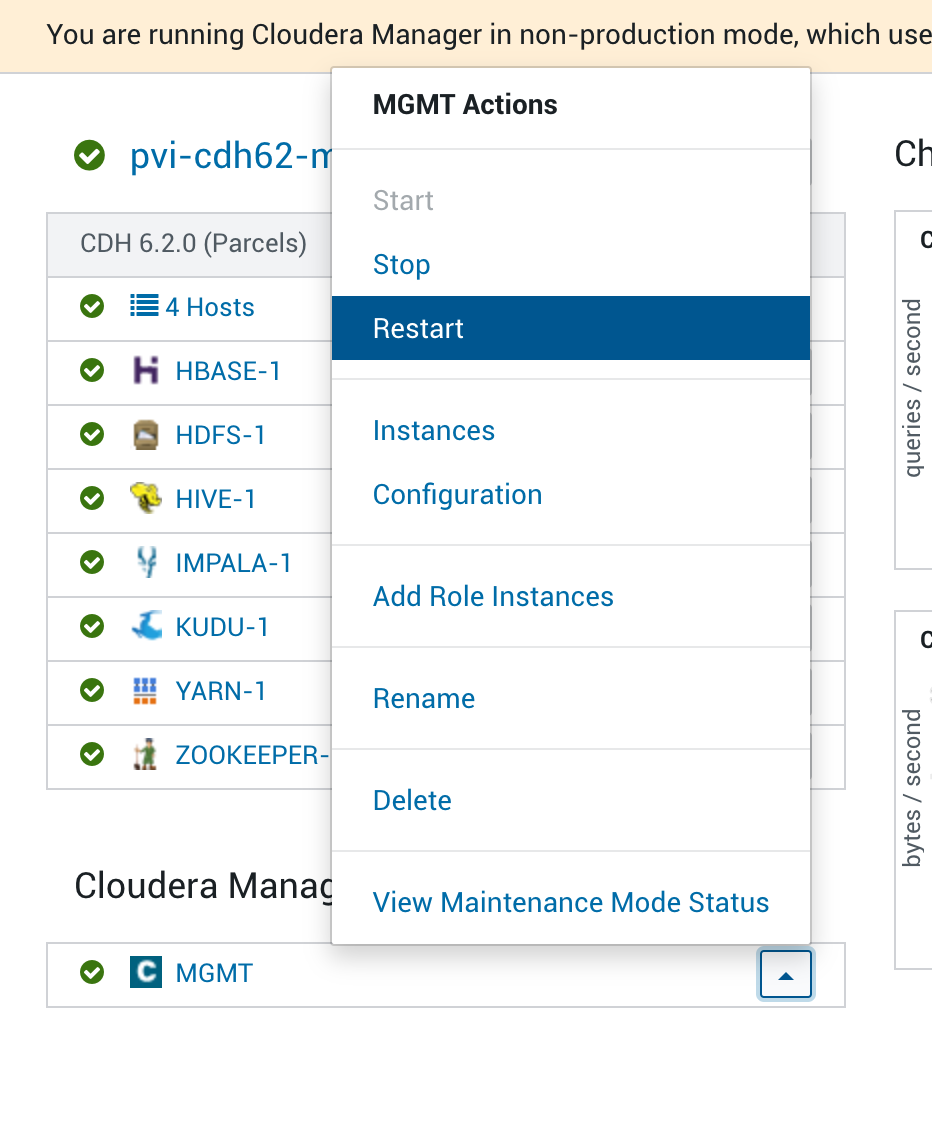Click the ZooKeeper service icon
Screen dimensions: 932x1122
(146, 755)
